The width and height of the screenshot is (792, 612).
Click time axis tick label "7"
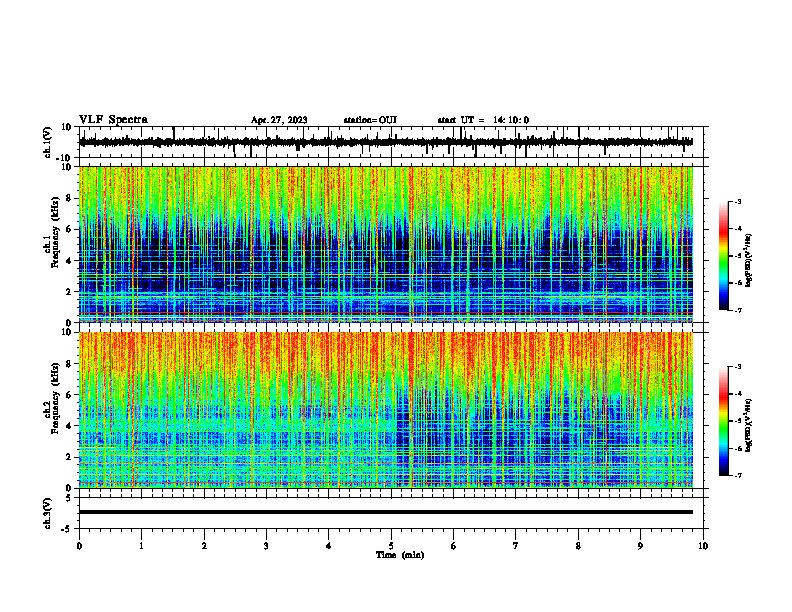click(516, 546)
